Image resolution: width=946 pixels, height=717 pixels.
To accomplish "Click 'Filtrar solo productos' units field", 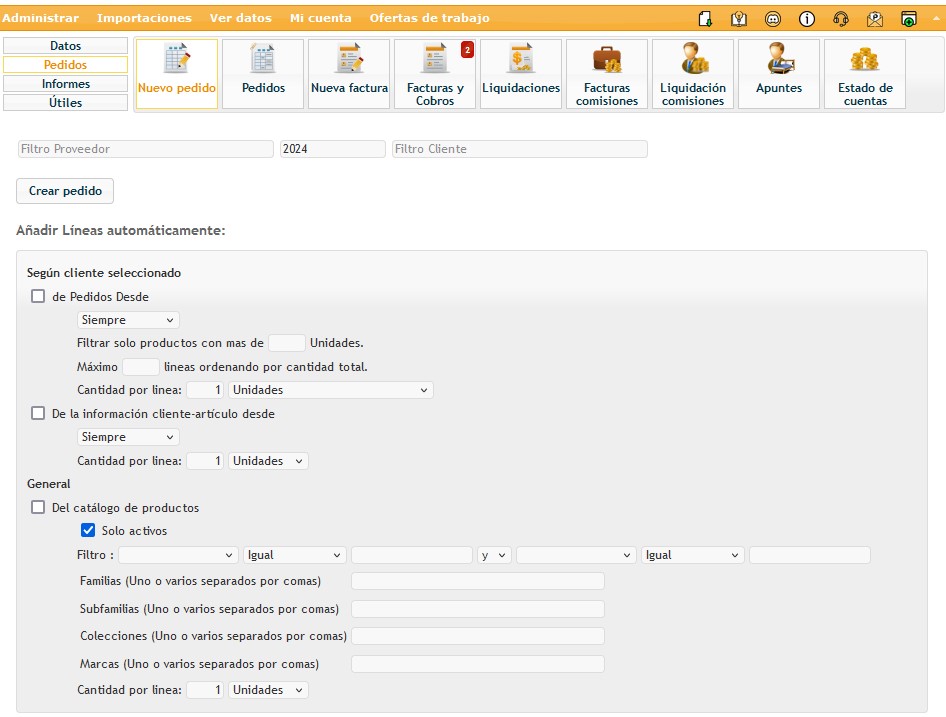I will (287, 343).
